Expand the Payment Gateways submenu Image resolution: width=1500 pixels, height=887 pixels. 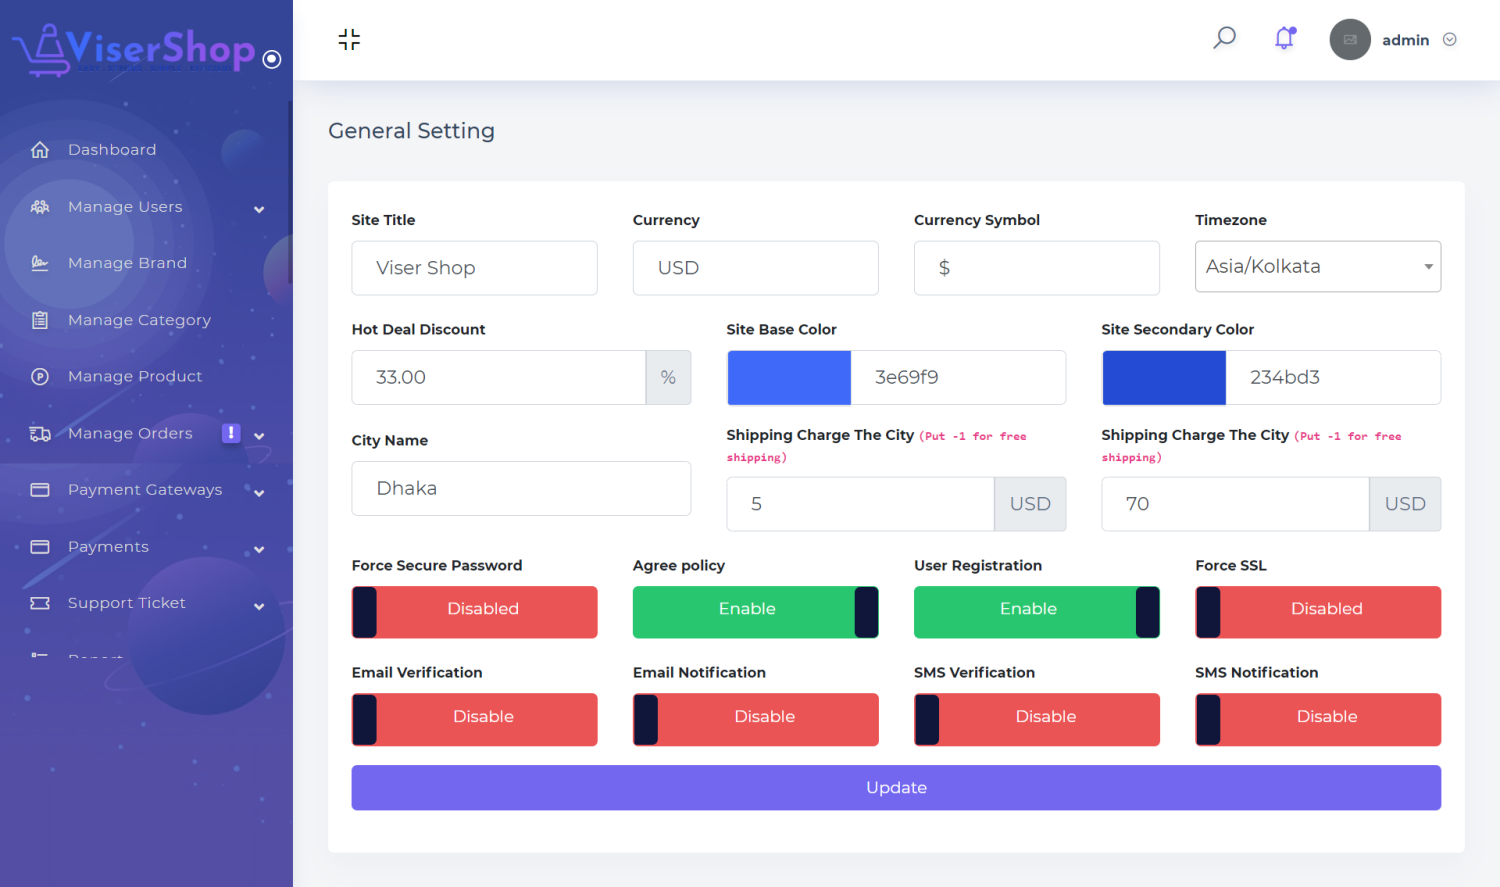(x=259, y=491)
